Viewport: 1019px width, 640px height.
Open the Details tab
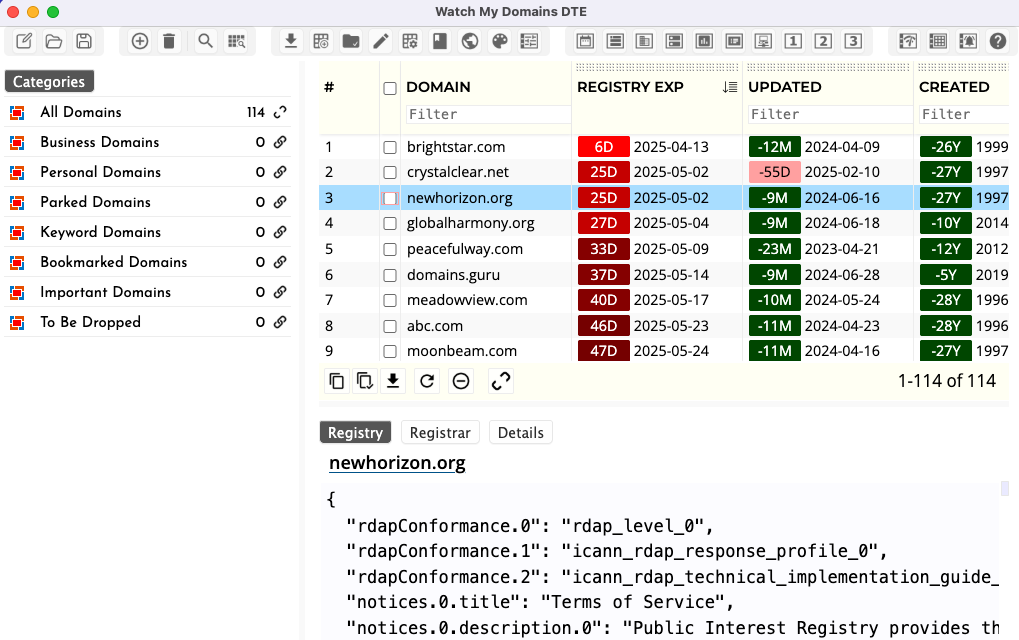click(520, 432)
